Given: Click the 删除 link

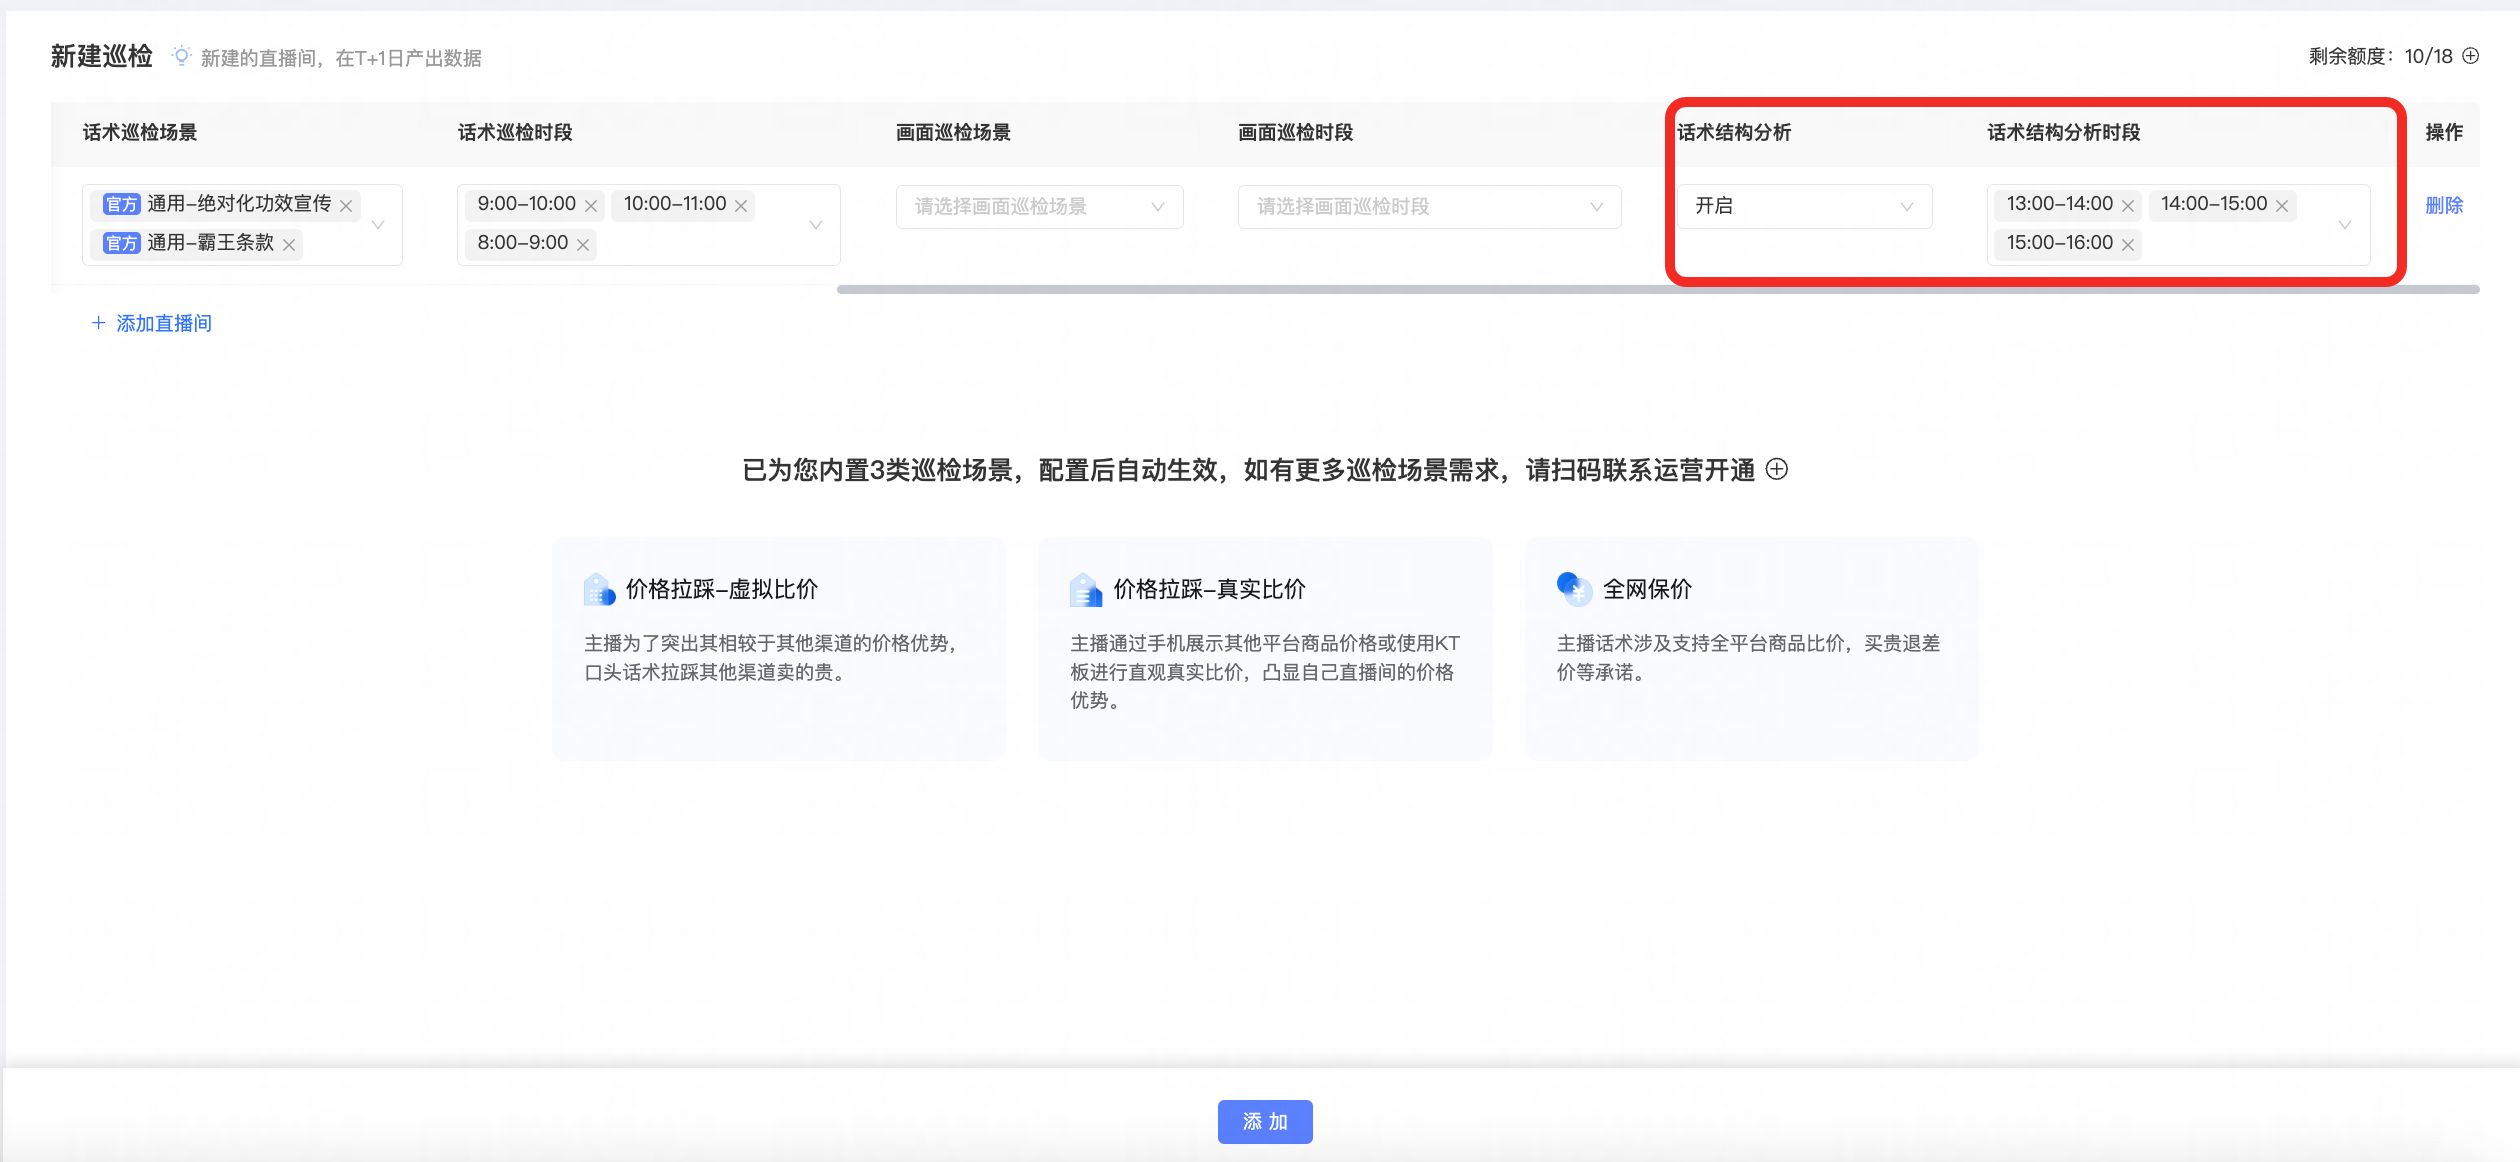Looking at the screenshot, I should (x=2444, y=206).
